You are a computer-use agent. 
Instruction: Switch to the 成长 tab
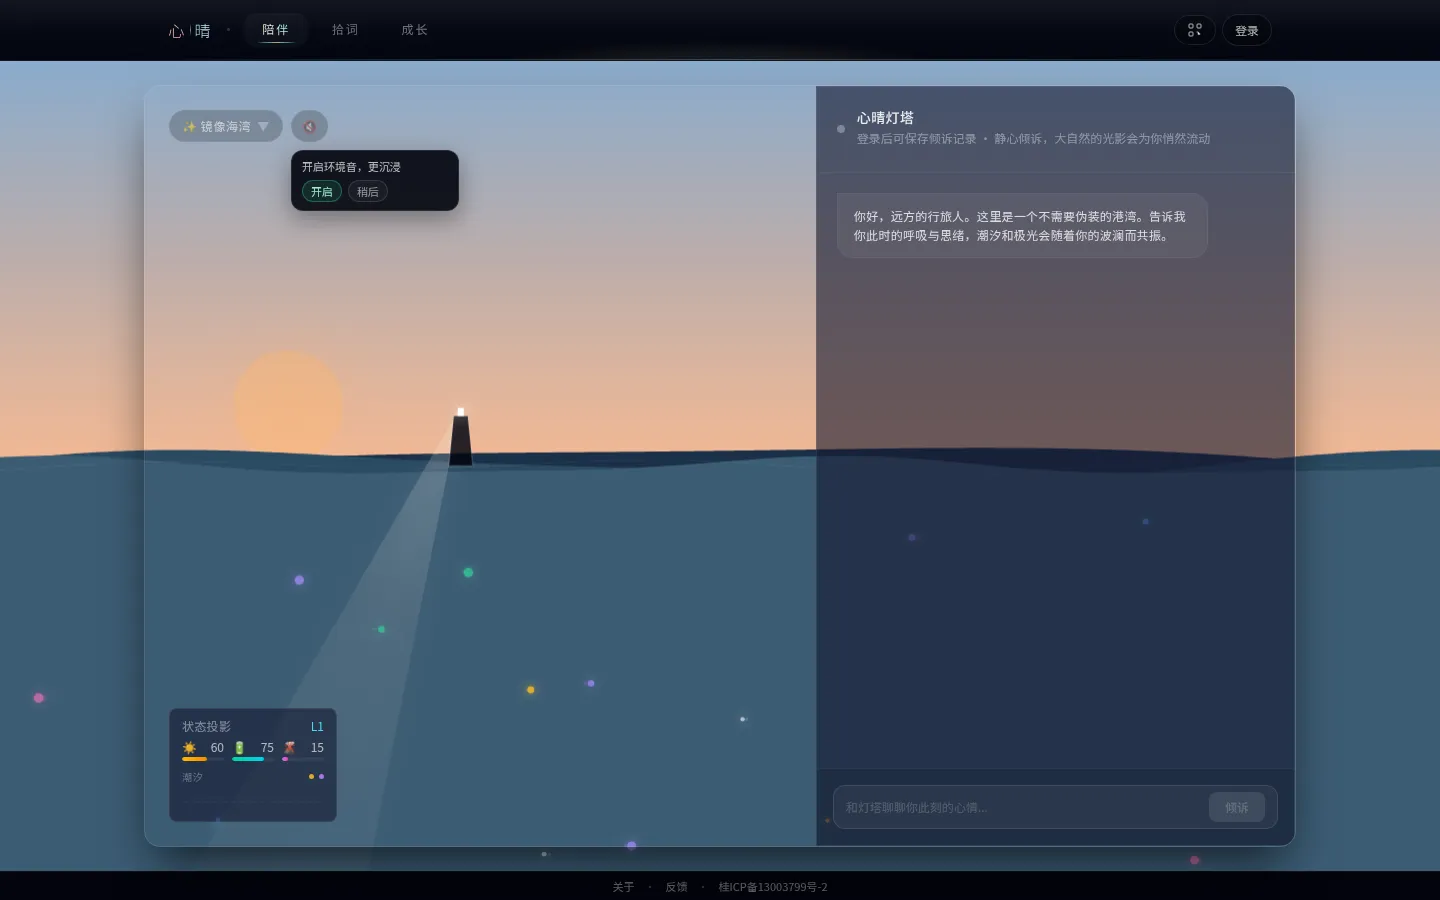pyautogui.click(x=414, y=30)
